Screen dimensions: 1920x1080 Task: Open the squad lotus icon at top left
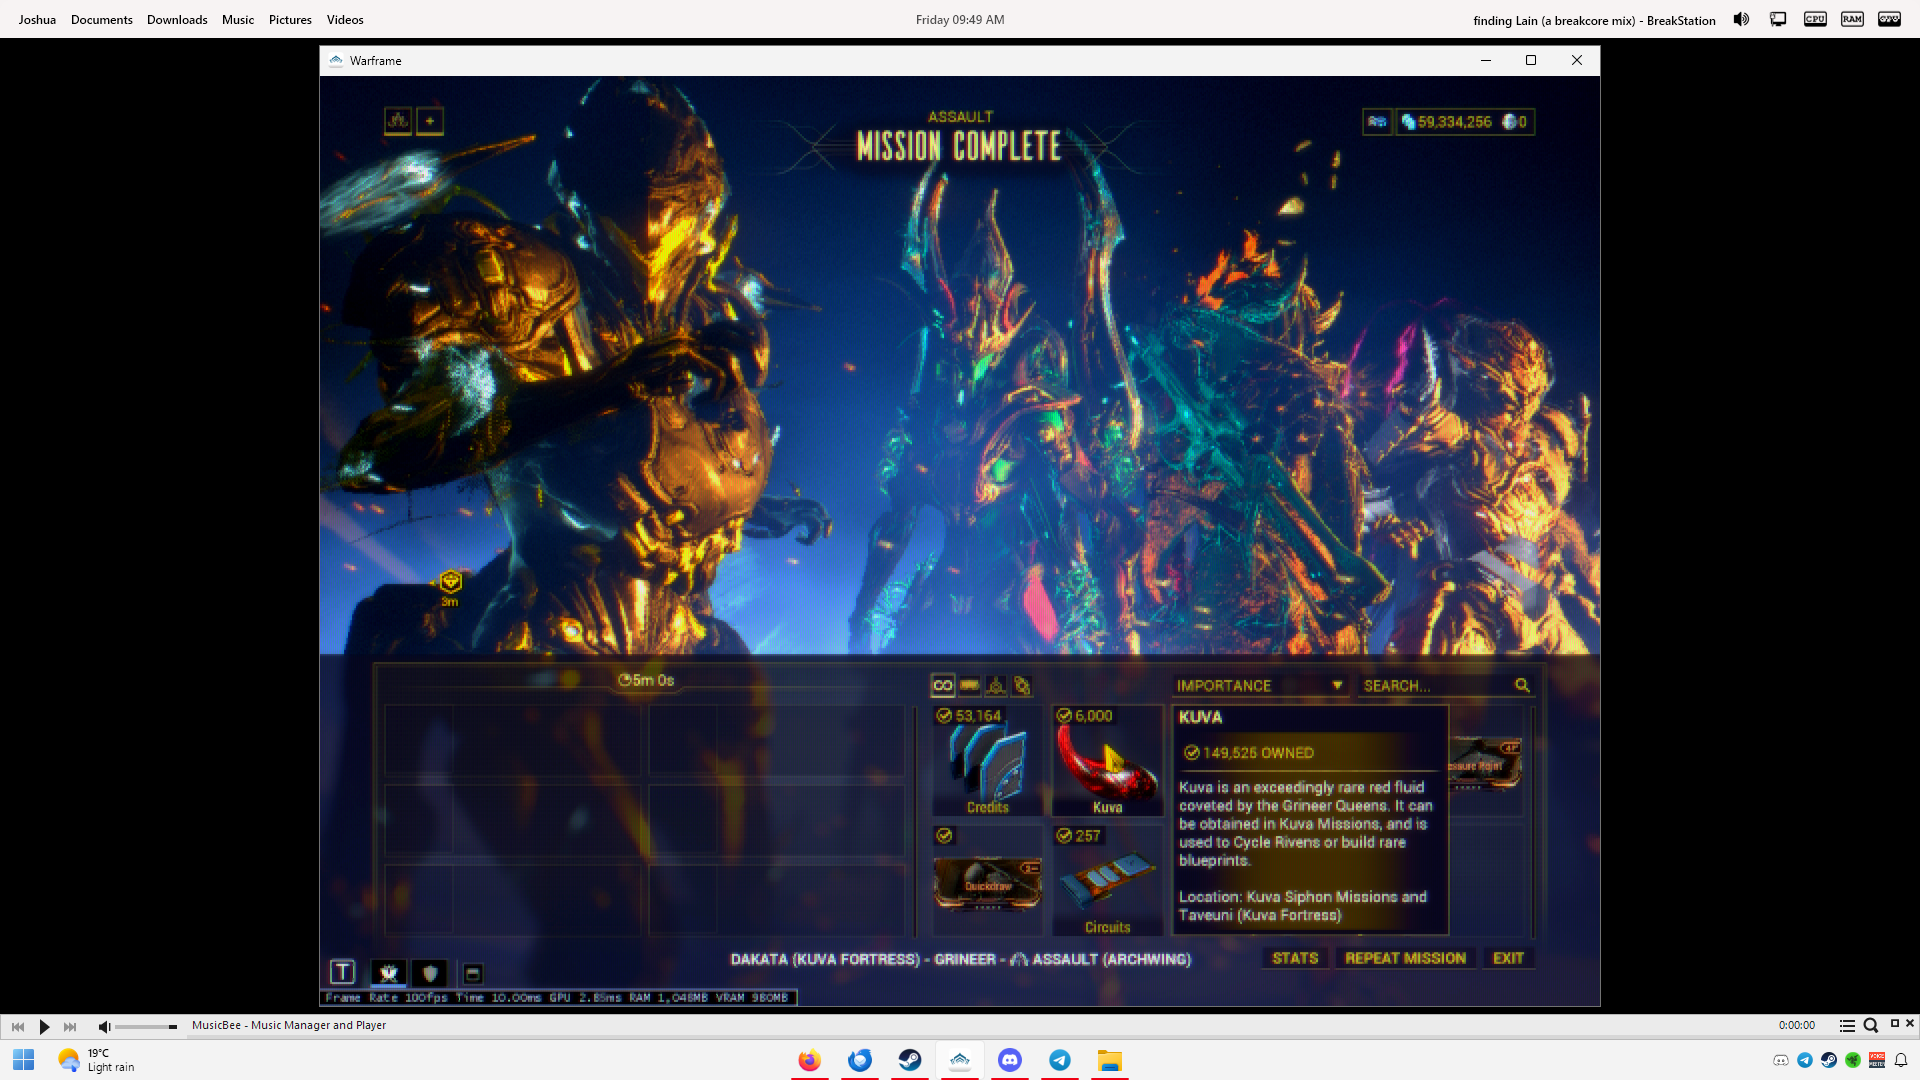[398, 121]
